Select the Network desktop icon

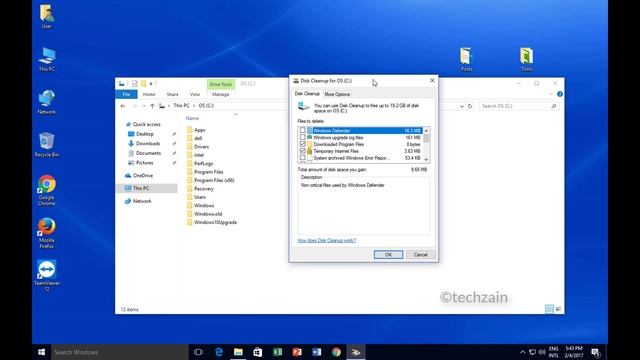(47, 102)
